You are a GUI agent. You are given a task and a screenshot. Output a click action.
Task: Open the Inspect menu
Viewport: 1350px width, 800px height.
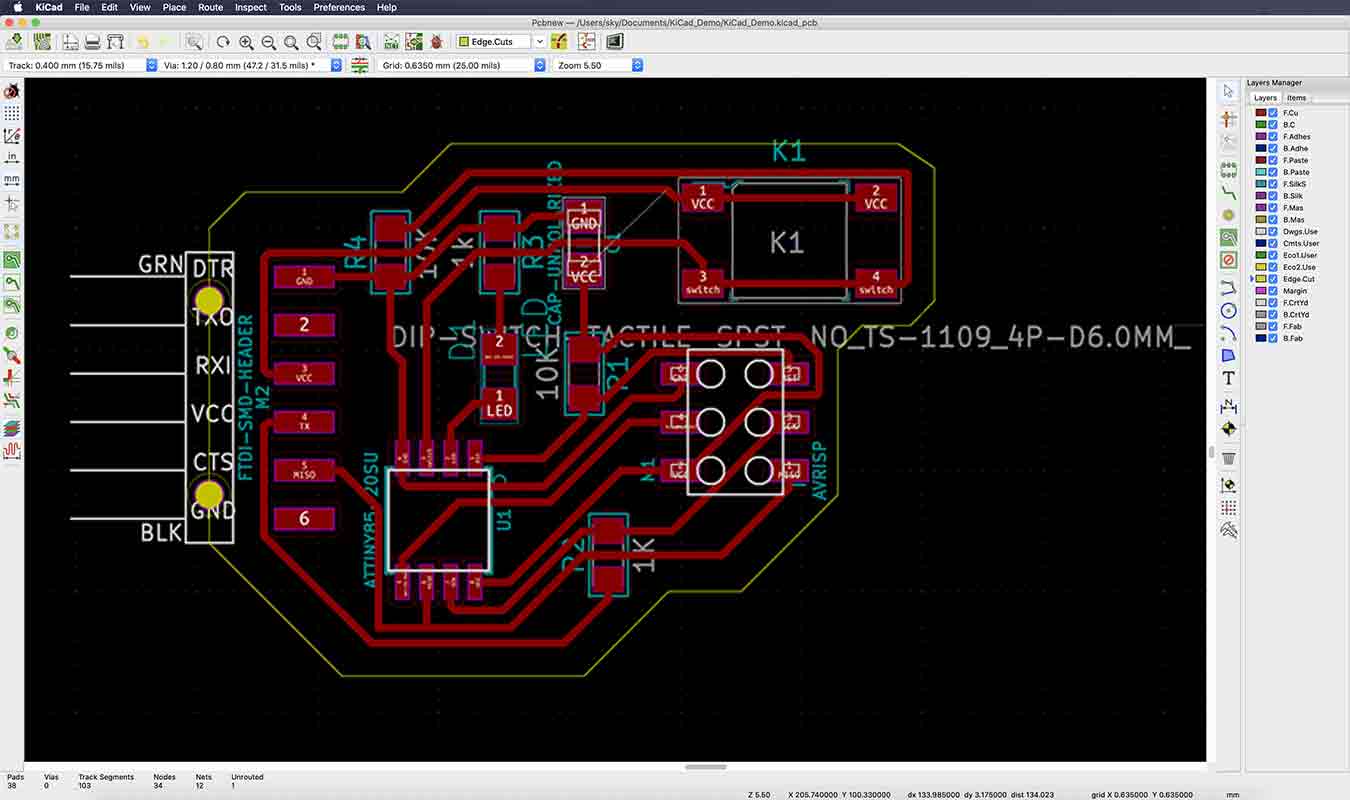pyautogui.click(x=250, y=7)
